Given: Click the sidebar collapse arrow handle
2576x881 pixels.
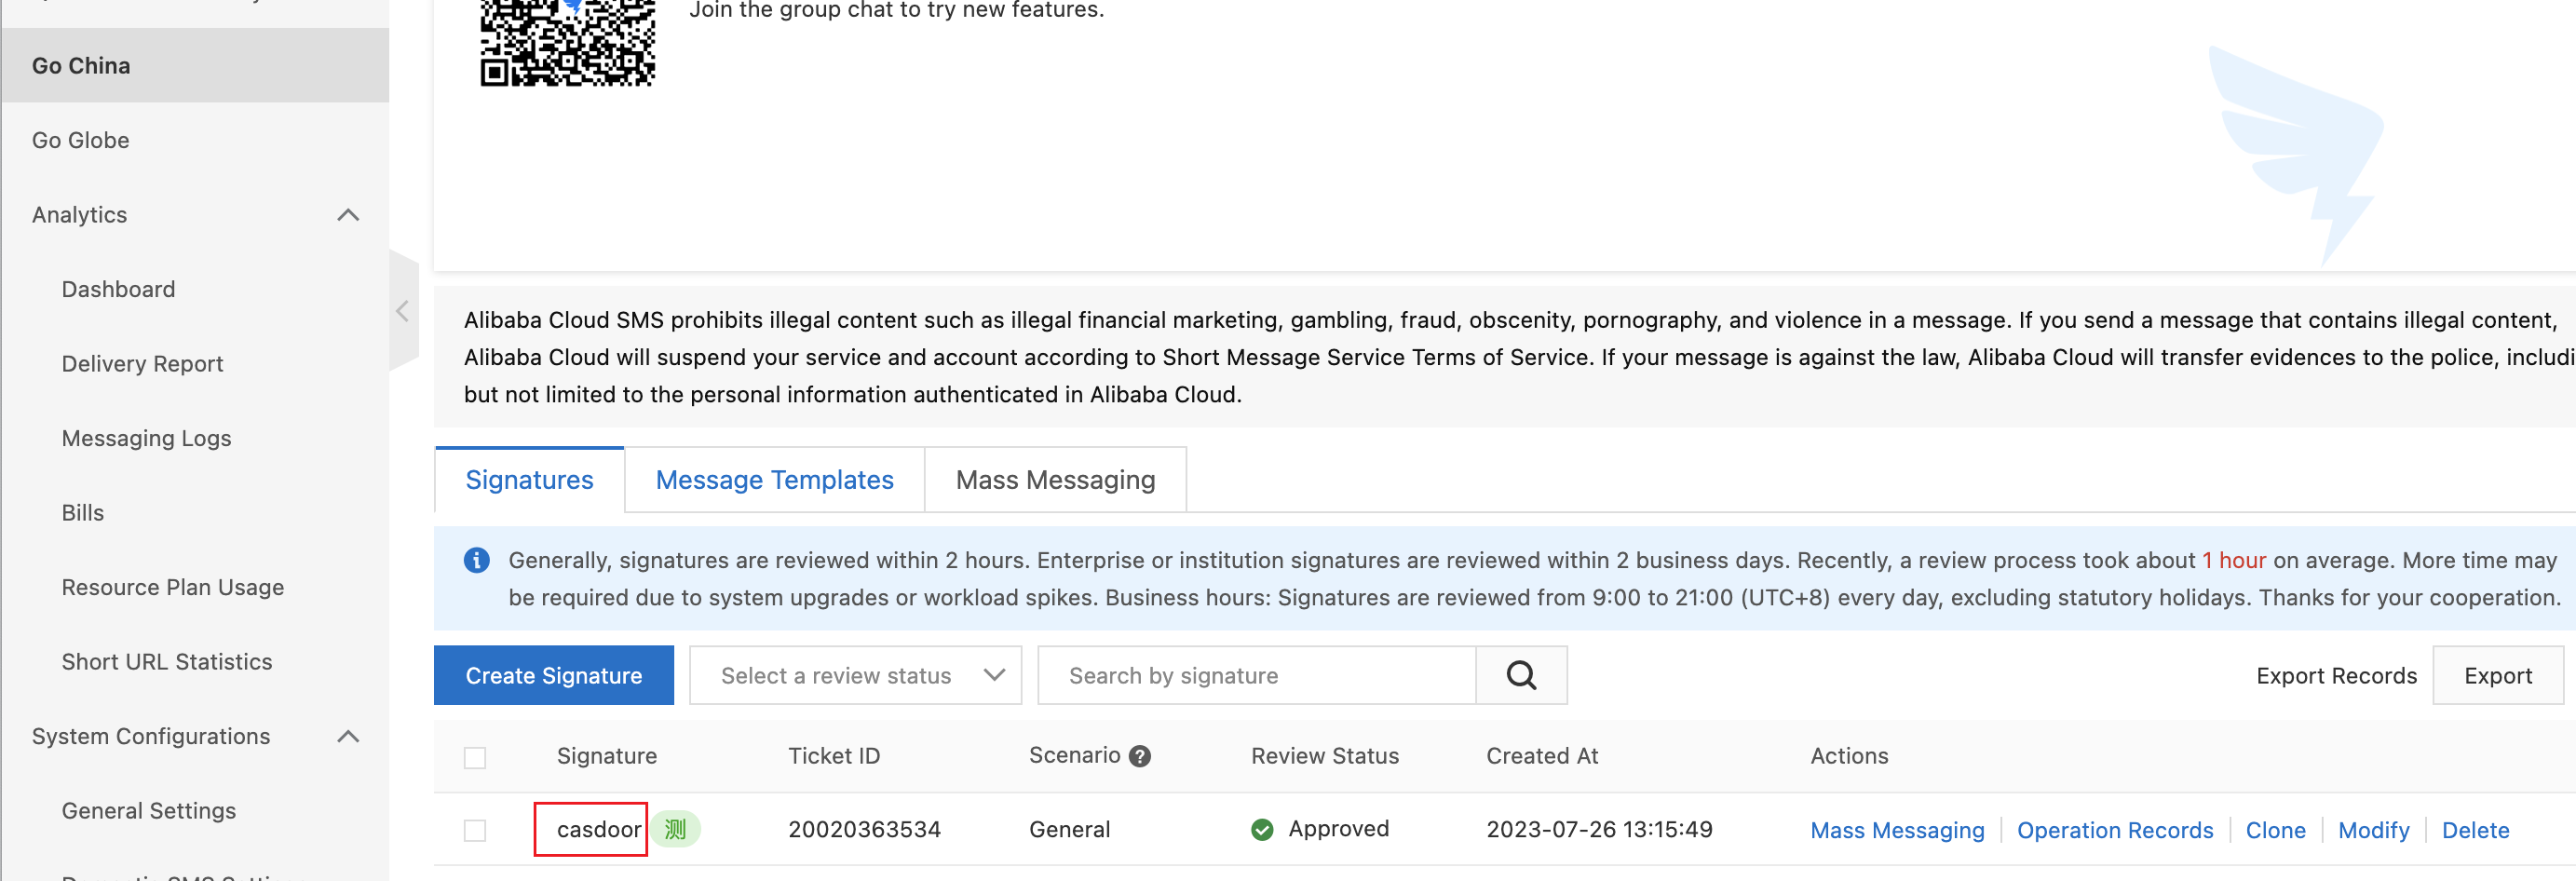Looking at the screenshot, I should click(x=402, y=311).
